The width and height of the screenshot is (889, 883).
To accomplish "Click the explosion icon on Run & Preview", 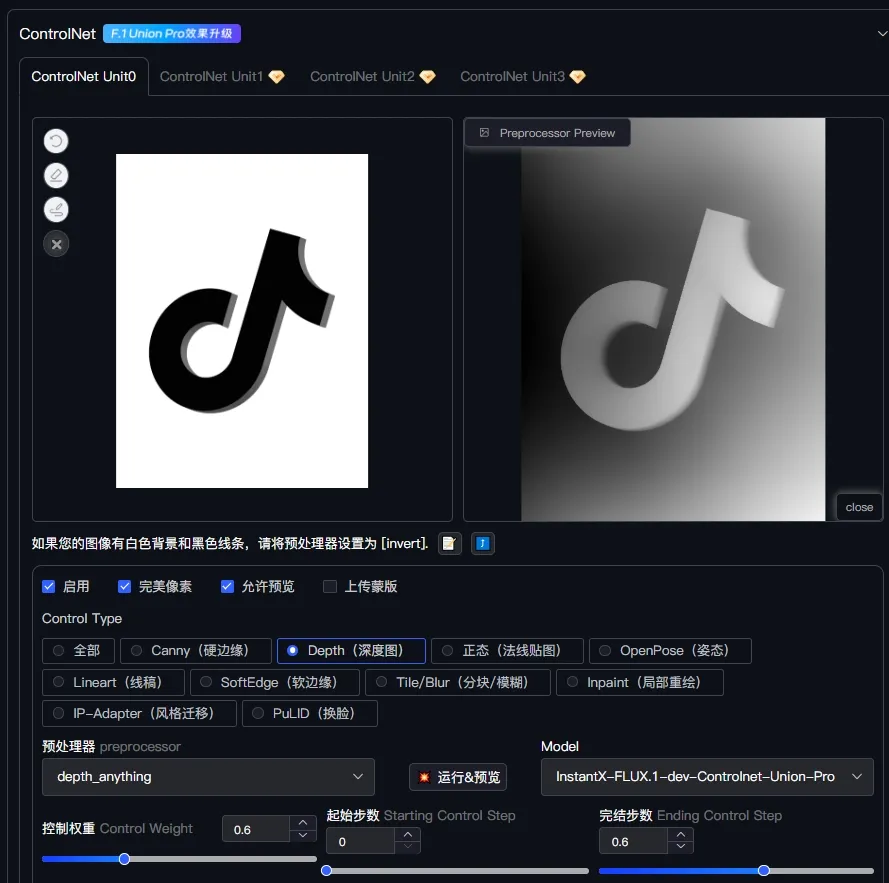I will (x=424, y=776).
